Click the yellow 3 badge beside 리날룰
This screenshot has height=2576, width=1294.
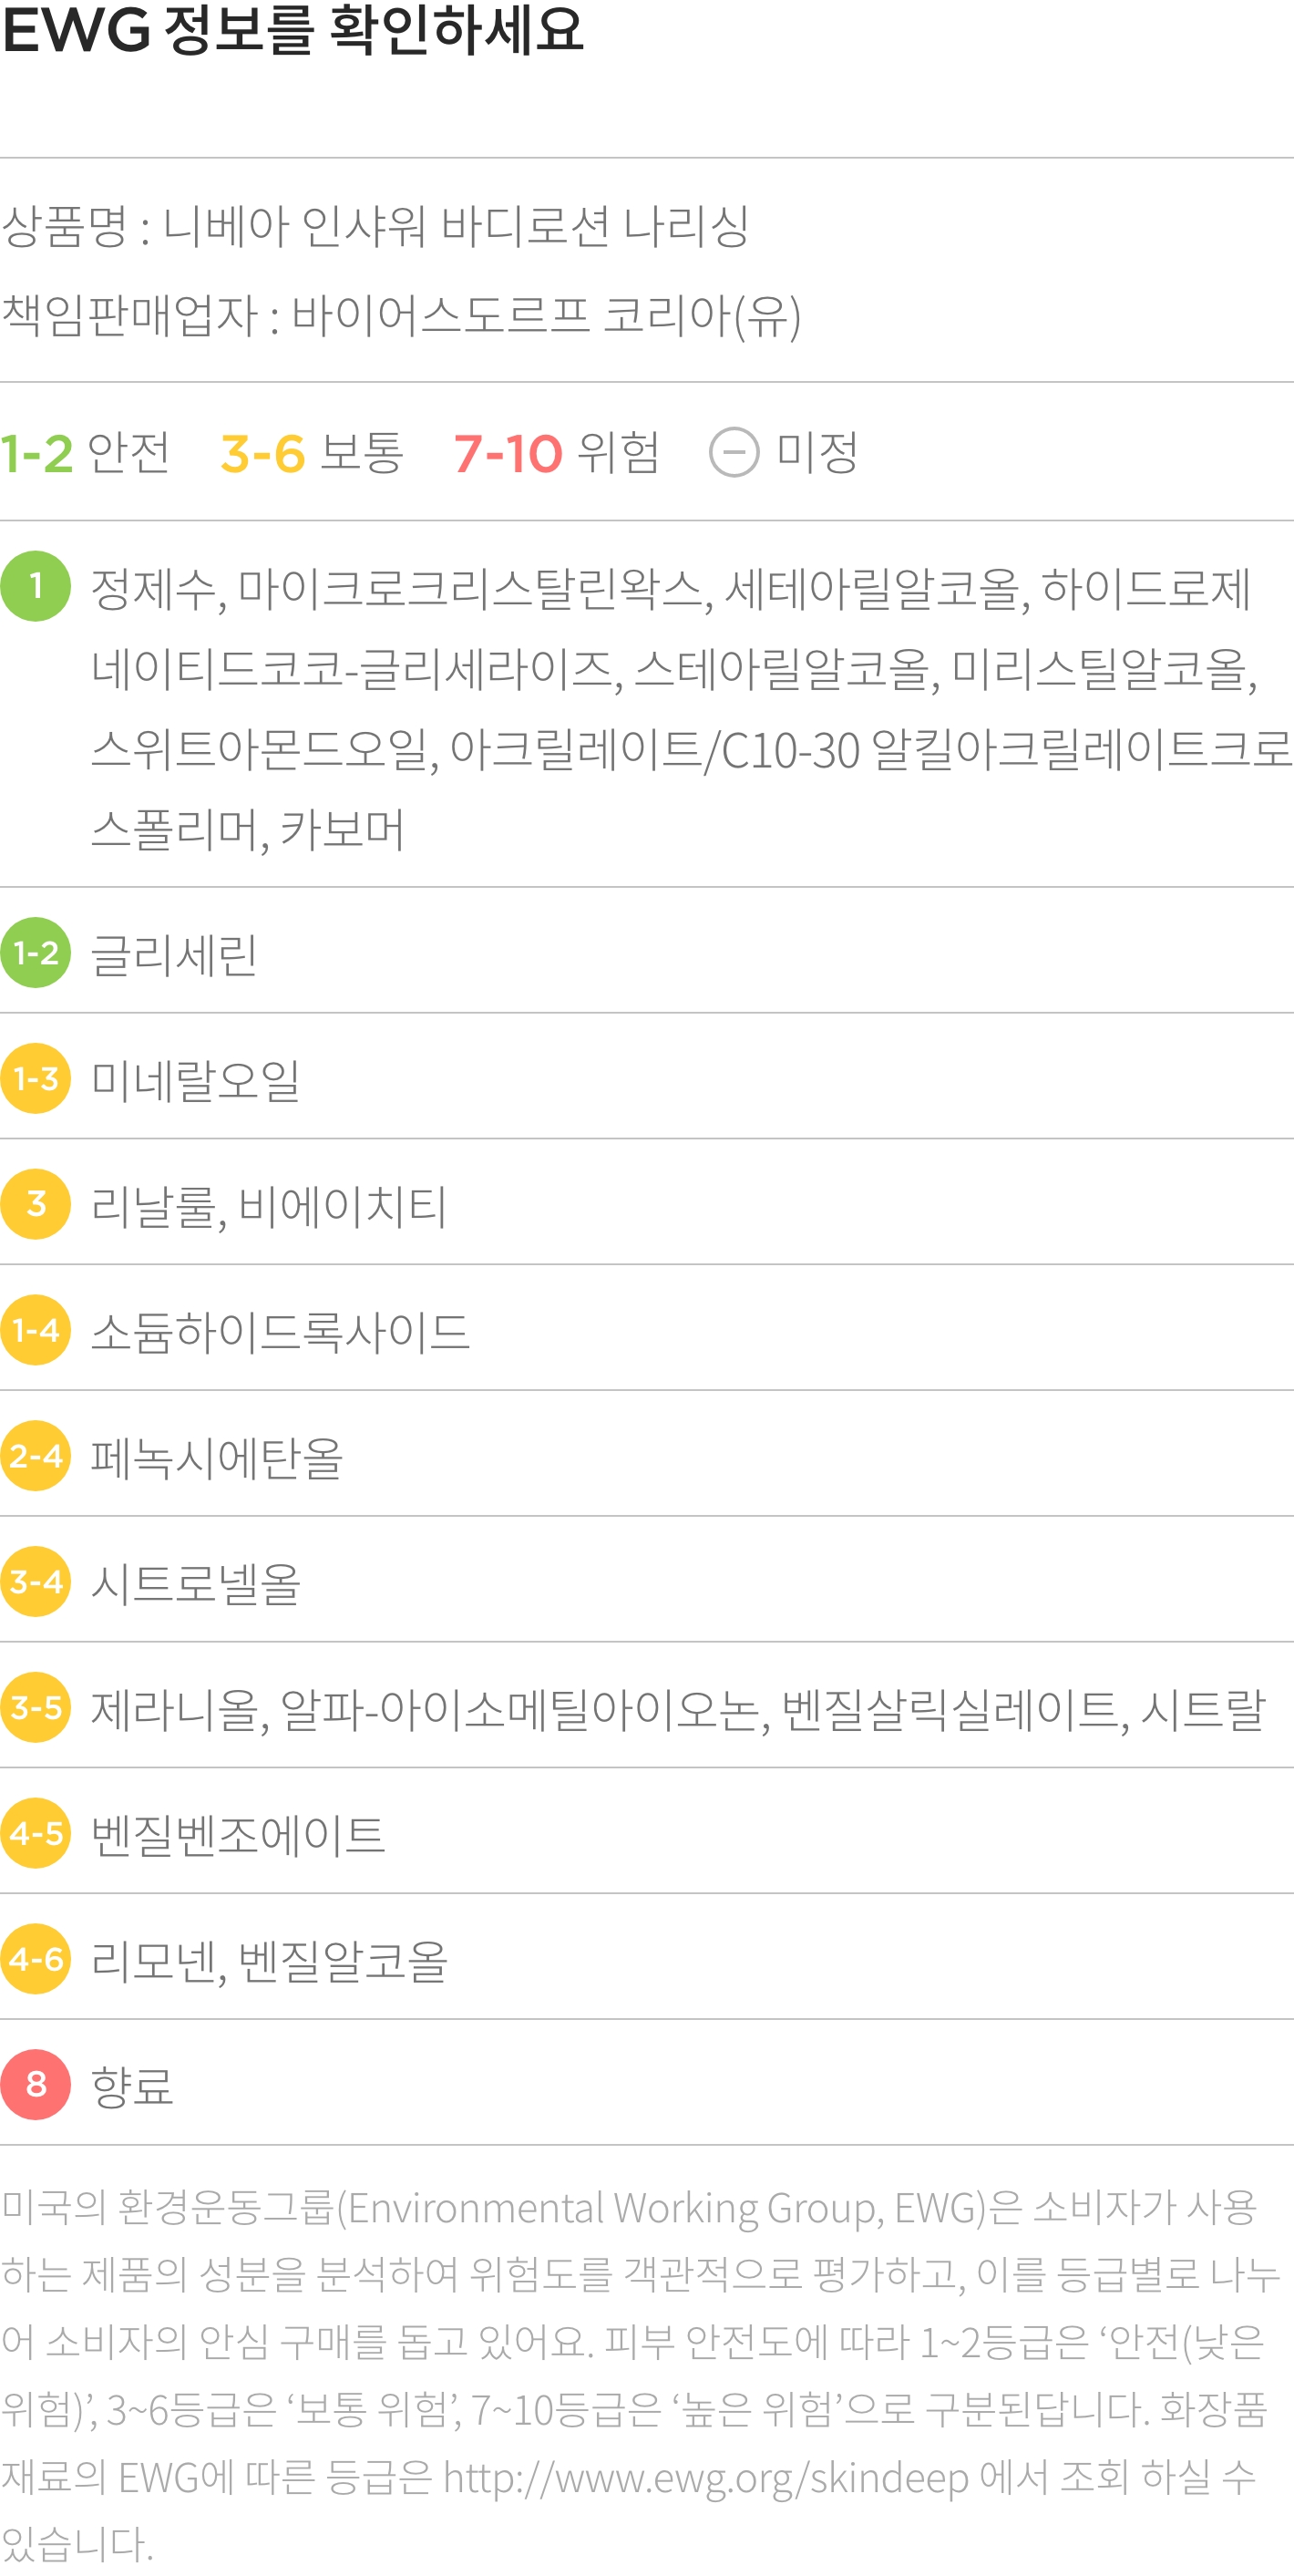point(36,1204)
